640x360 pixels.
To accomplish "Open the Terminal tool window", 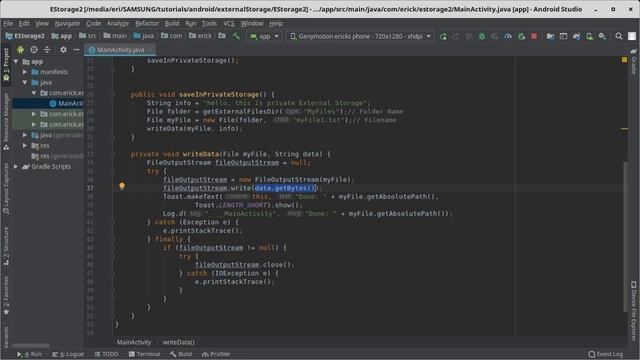I will (144, 354).
